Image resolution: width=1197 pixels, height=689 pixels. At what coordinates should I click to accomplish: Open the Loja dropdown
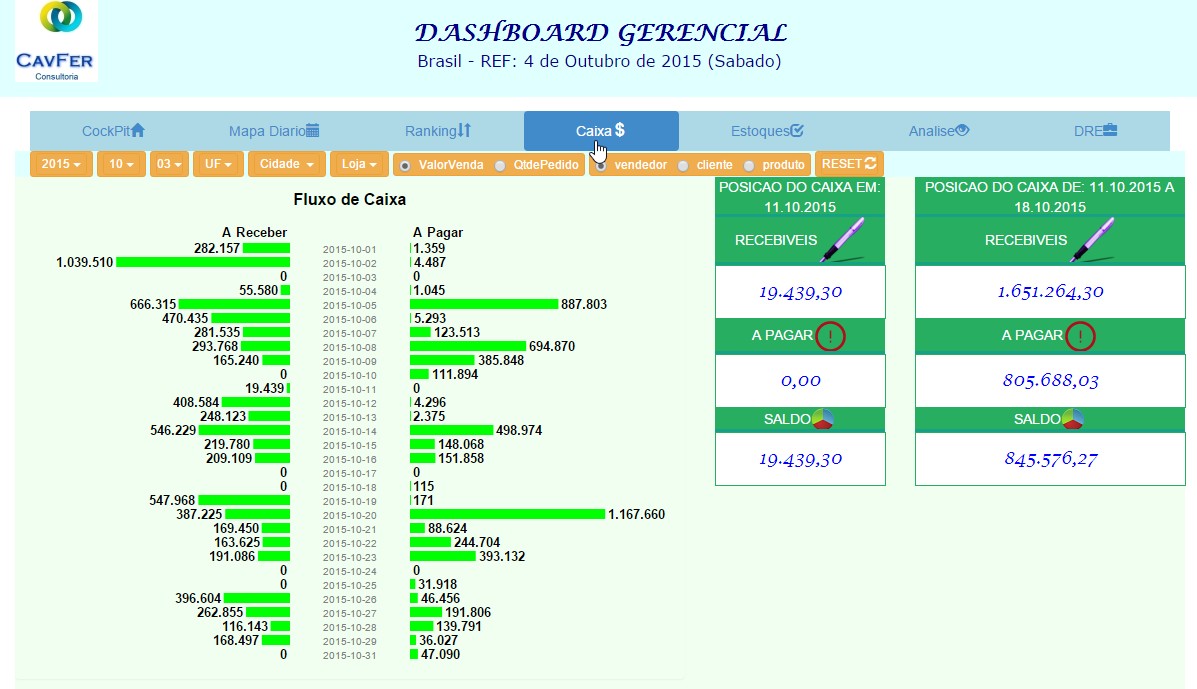coord(359,164)
